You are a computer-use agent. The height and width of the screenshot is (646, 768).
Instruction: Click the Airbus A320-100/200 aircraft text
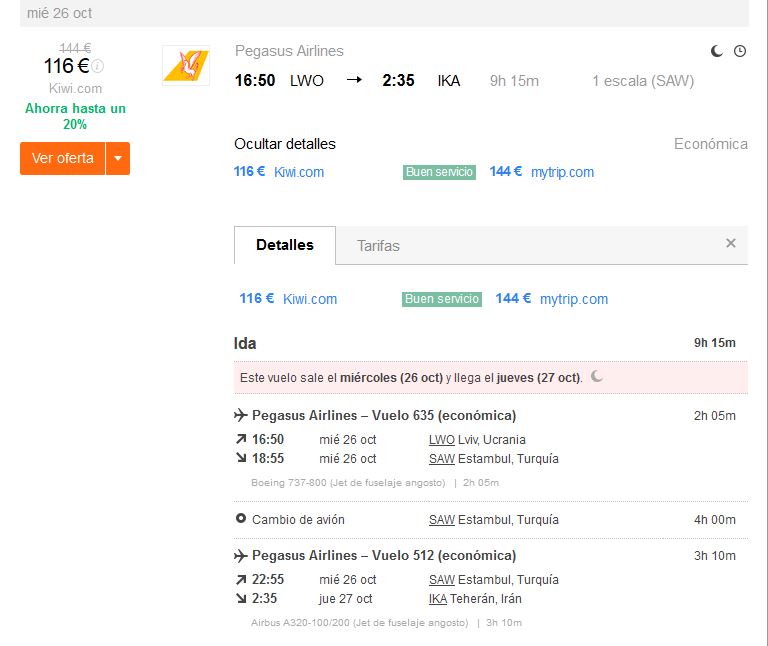tap(360, 623)
